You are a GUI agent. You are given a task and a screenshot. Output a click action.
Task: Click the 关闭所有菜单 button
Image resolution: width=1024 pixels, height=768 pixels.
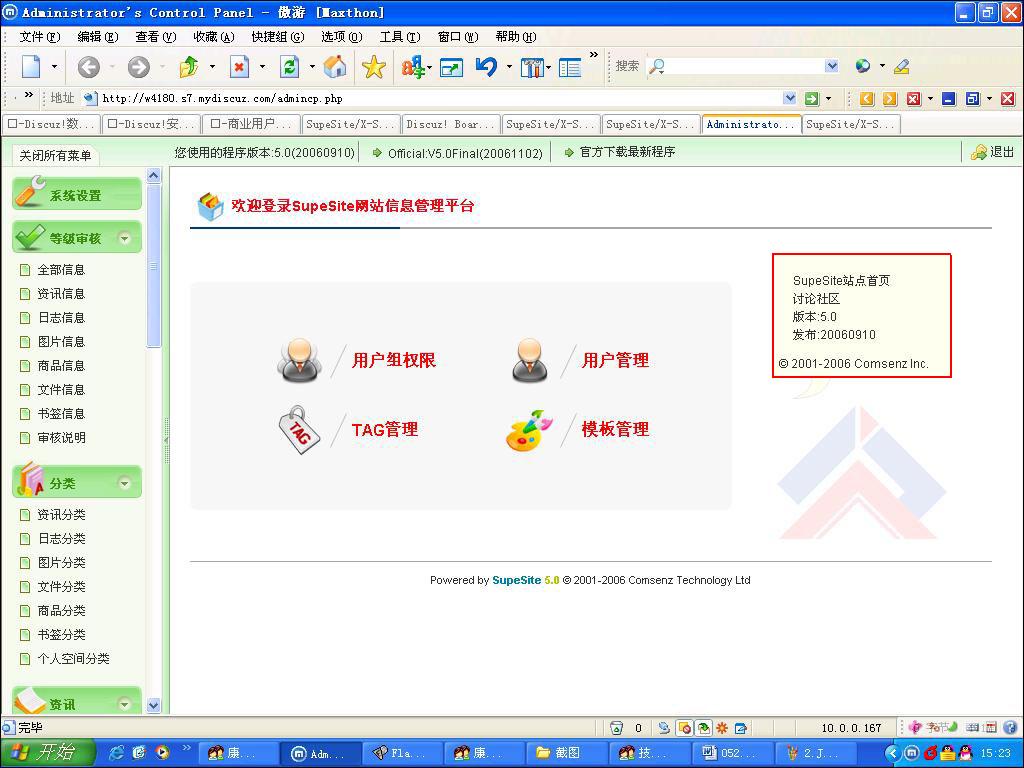pos(55,155)
